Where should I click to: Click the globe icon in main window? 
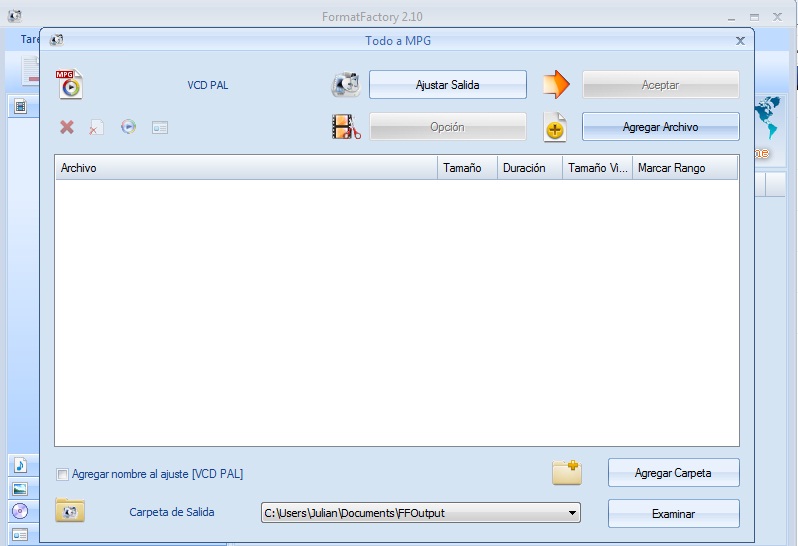[x=767, y=116]
